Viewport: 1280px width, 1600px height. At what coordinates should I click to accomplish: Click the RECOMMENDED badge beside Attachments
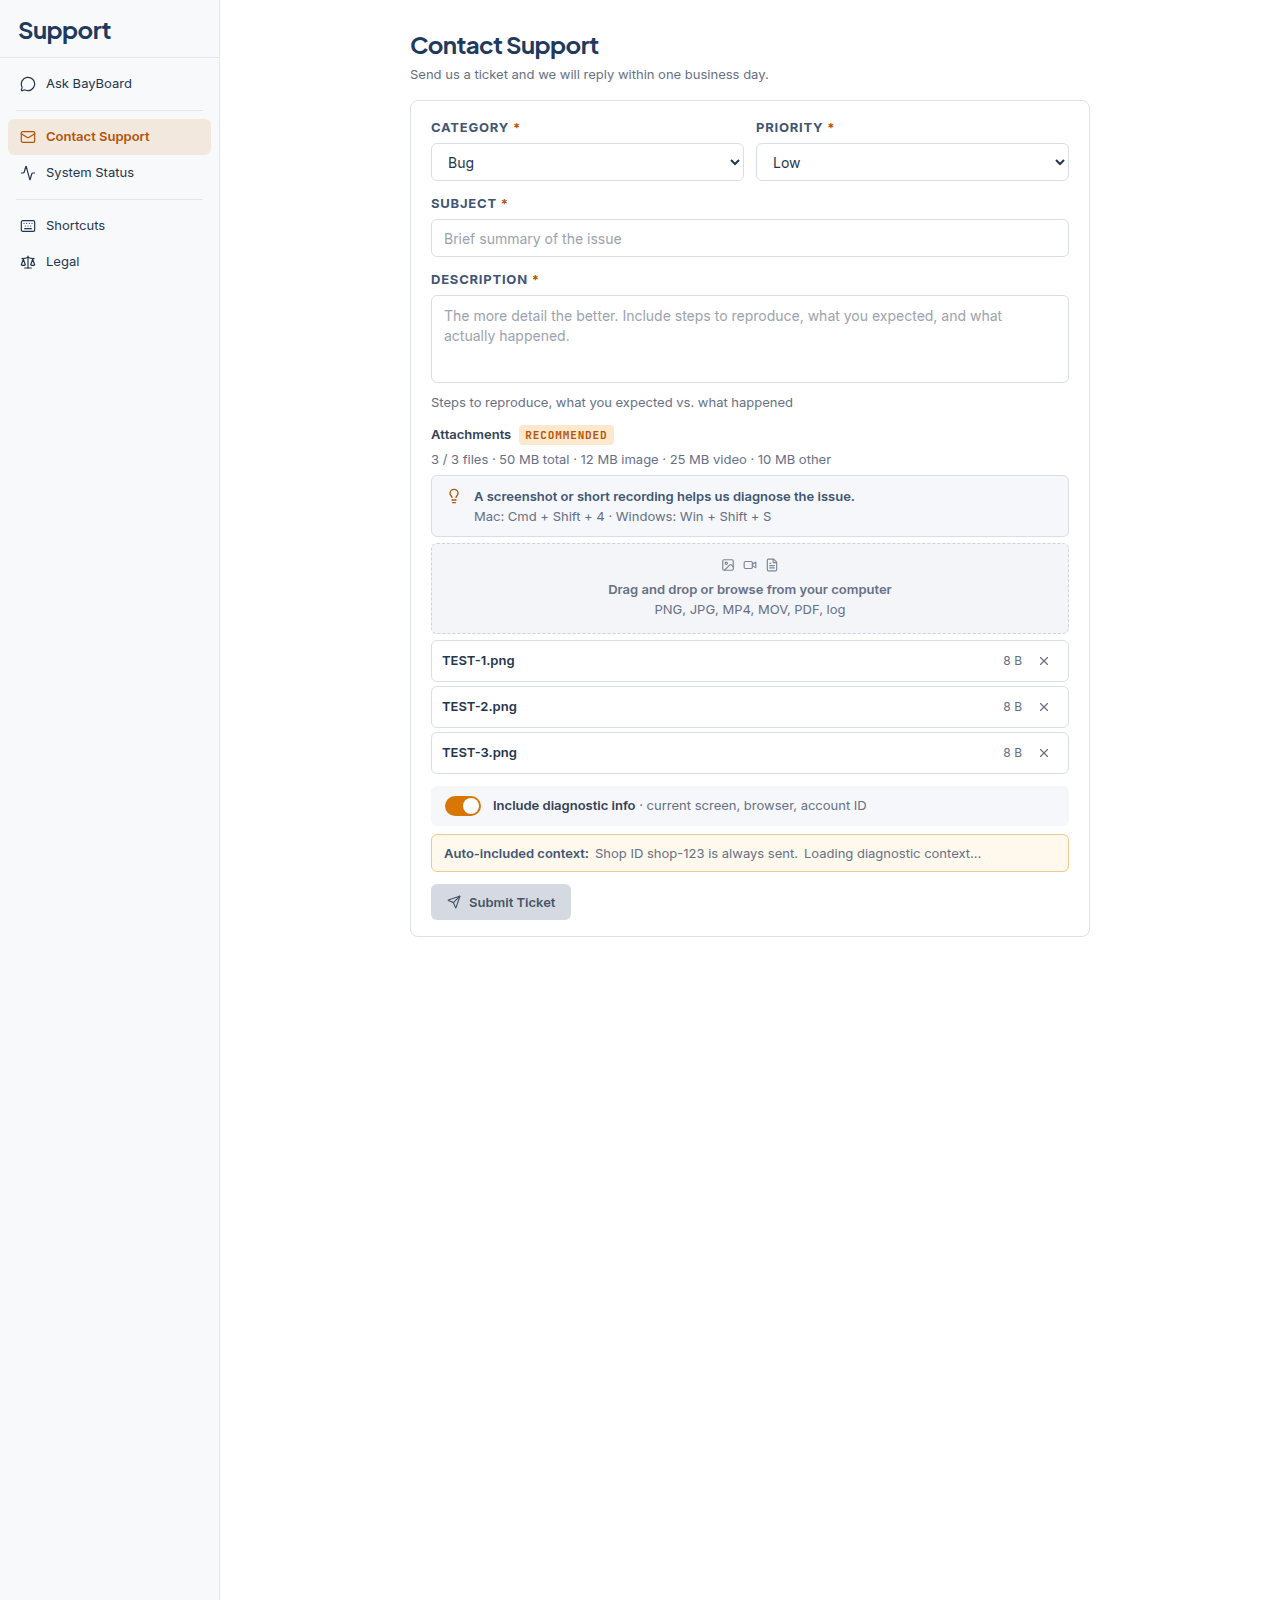pyautogui.click(x=566, y=435)
